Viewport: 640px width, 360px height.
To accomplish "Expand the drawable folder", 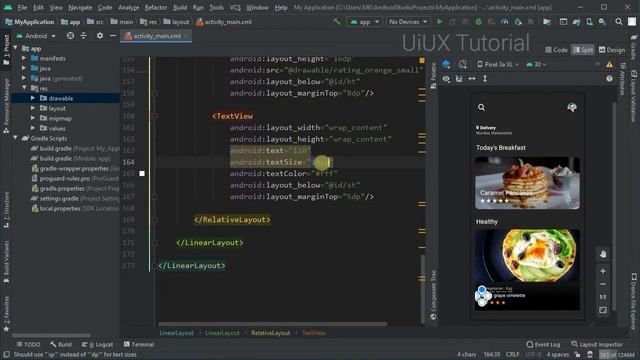I will (x=33, y=98).
